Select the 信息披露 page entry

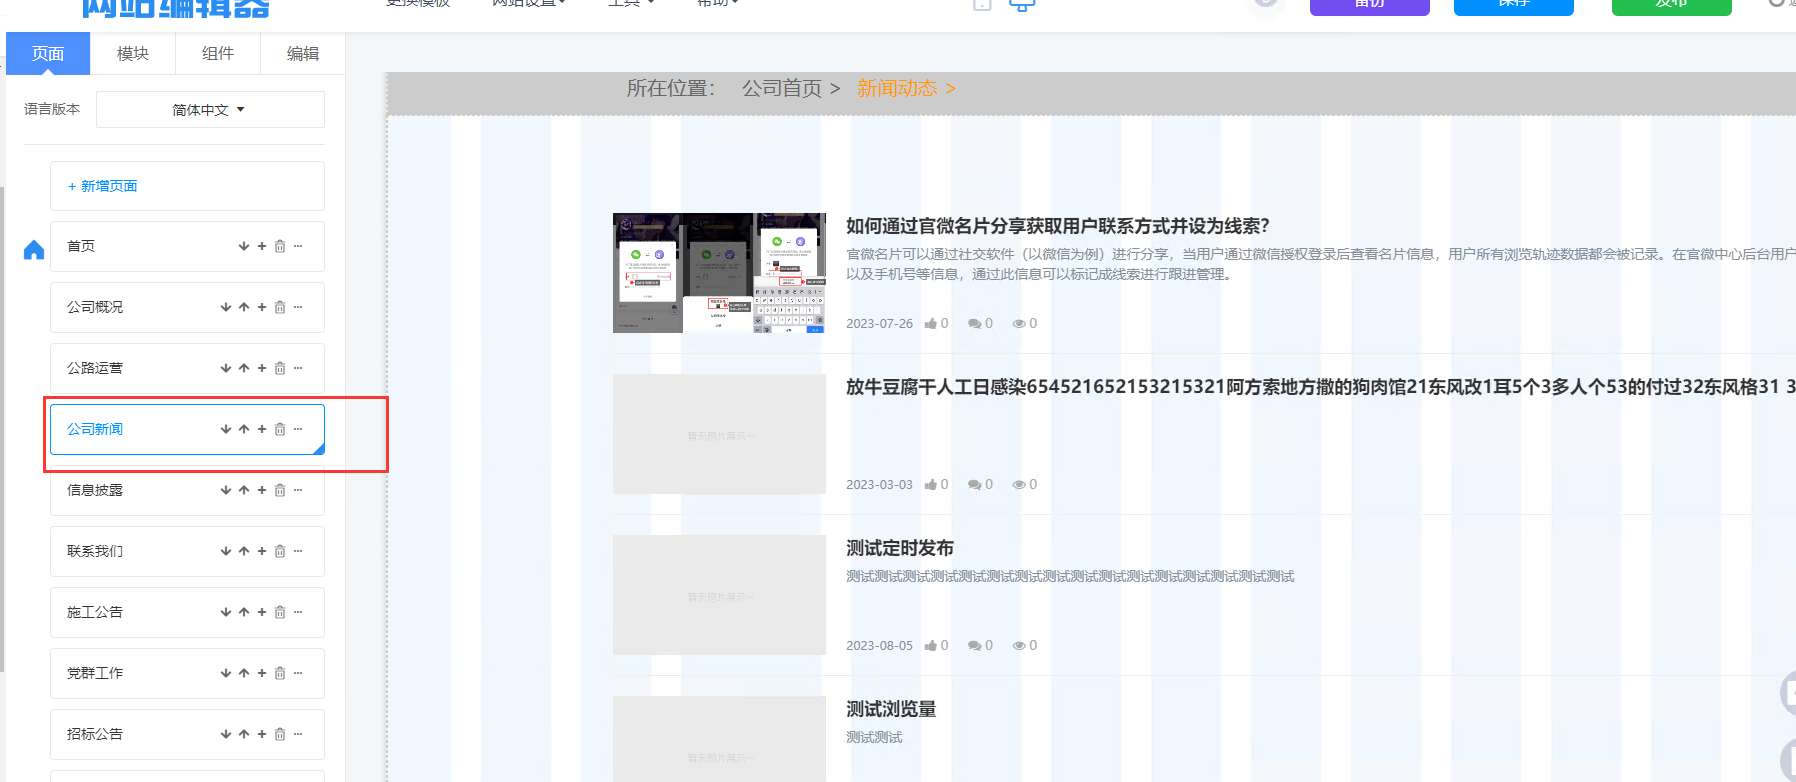click(187, 490)
